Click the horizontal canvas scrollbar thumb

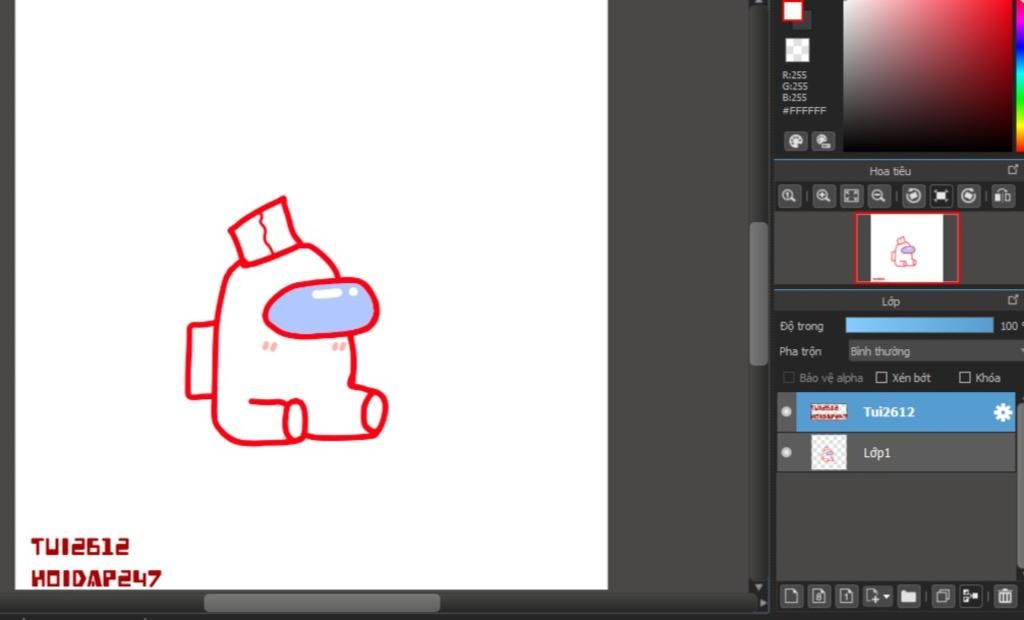[x=322, y=602]
